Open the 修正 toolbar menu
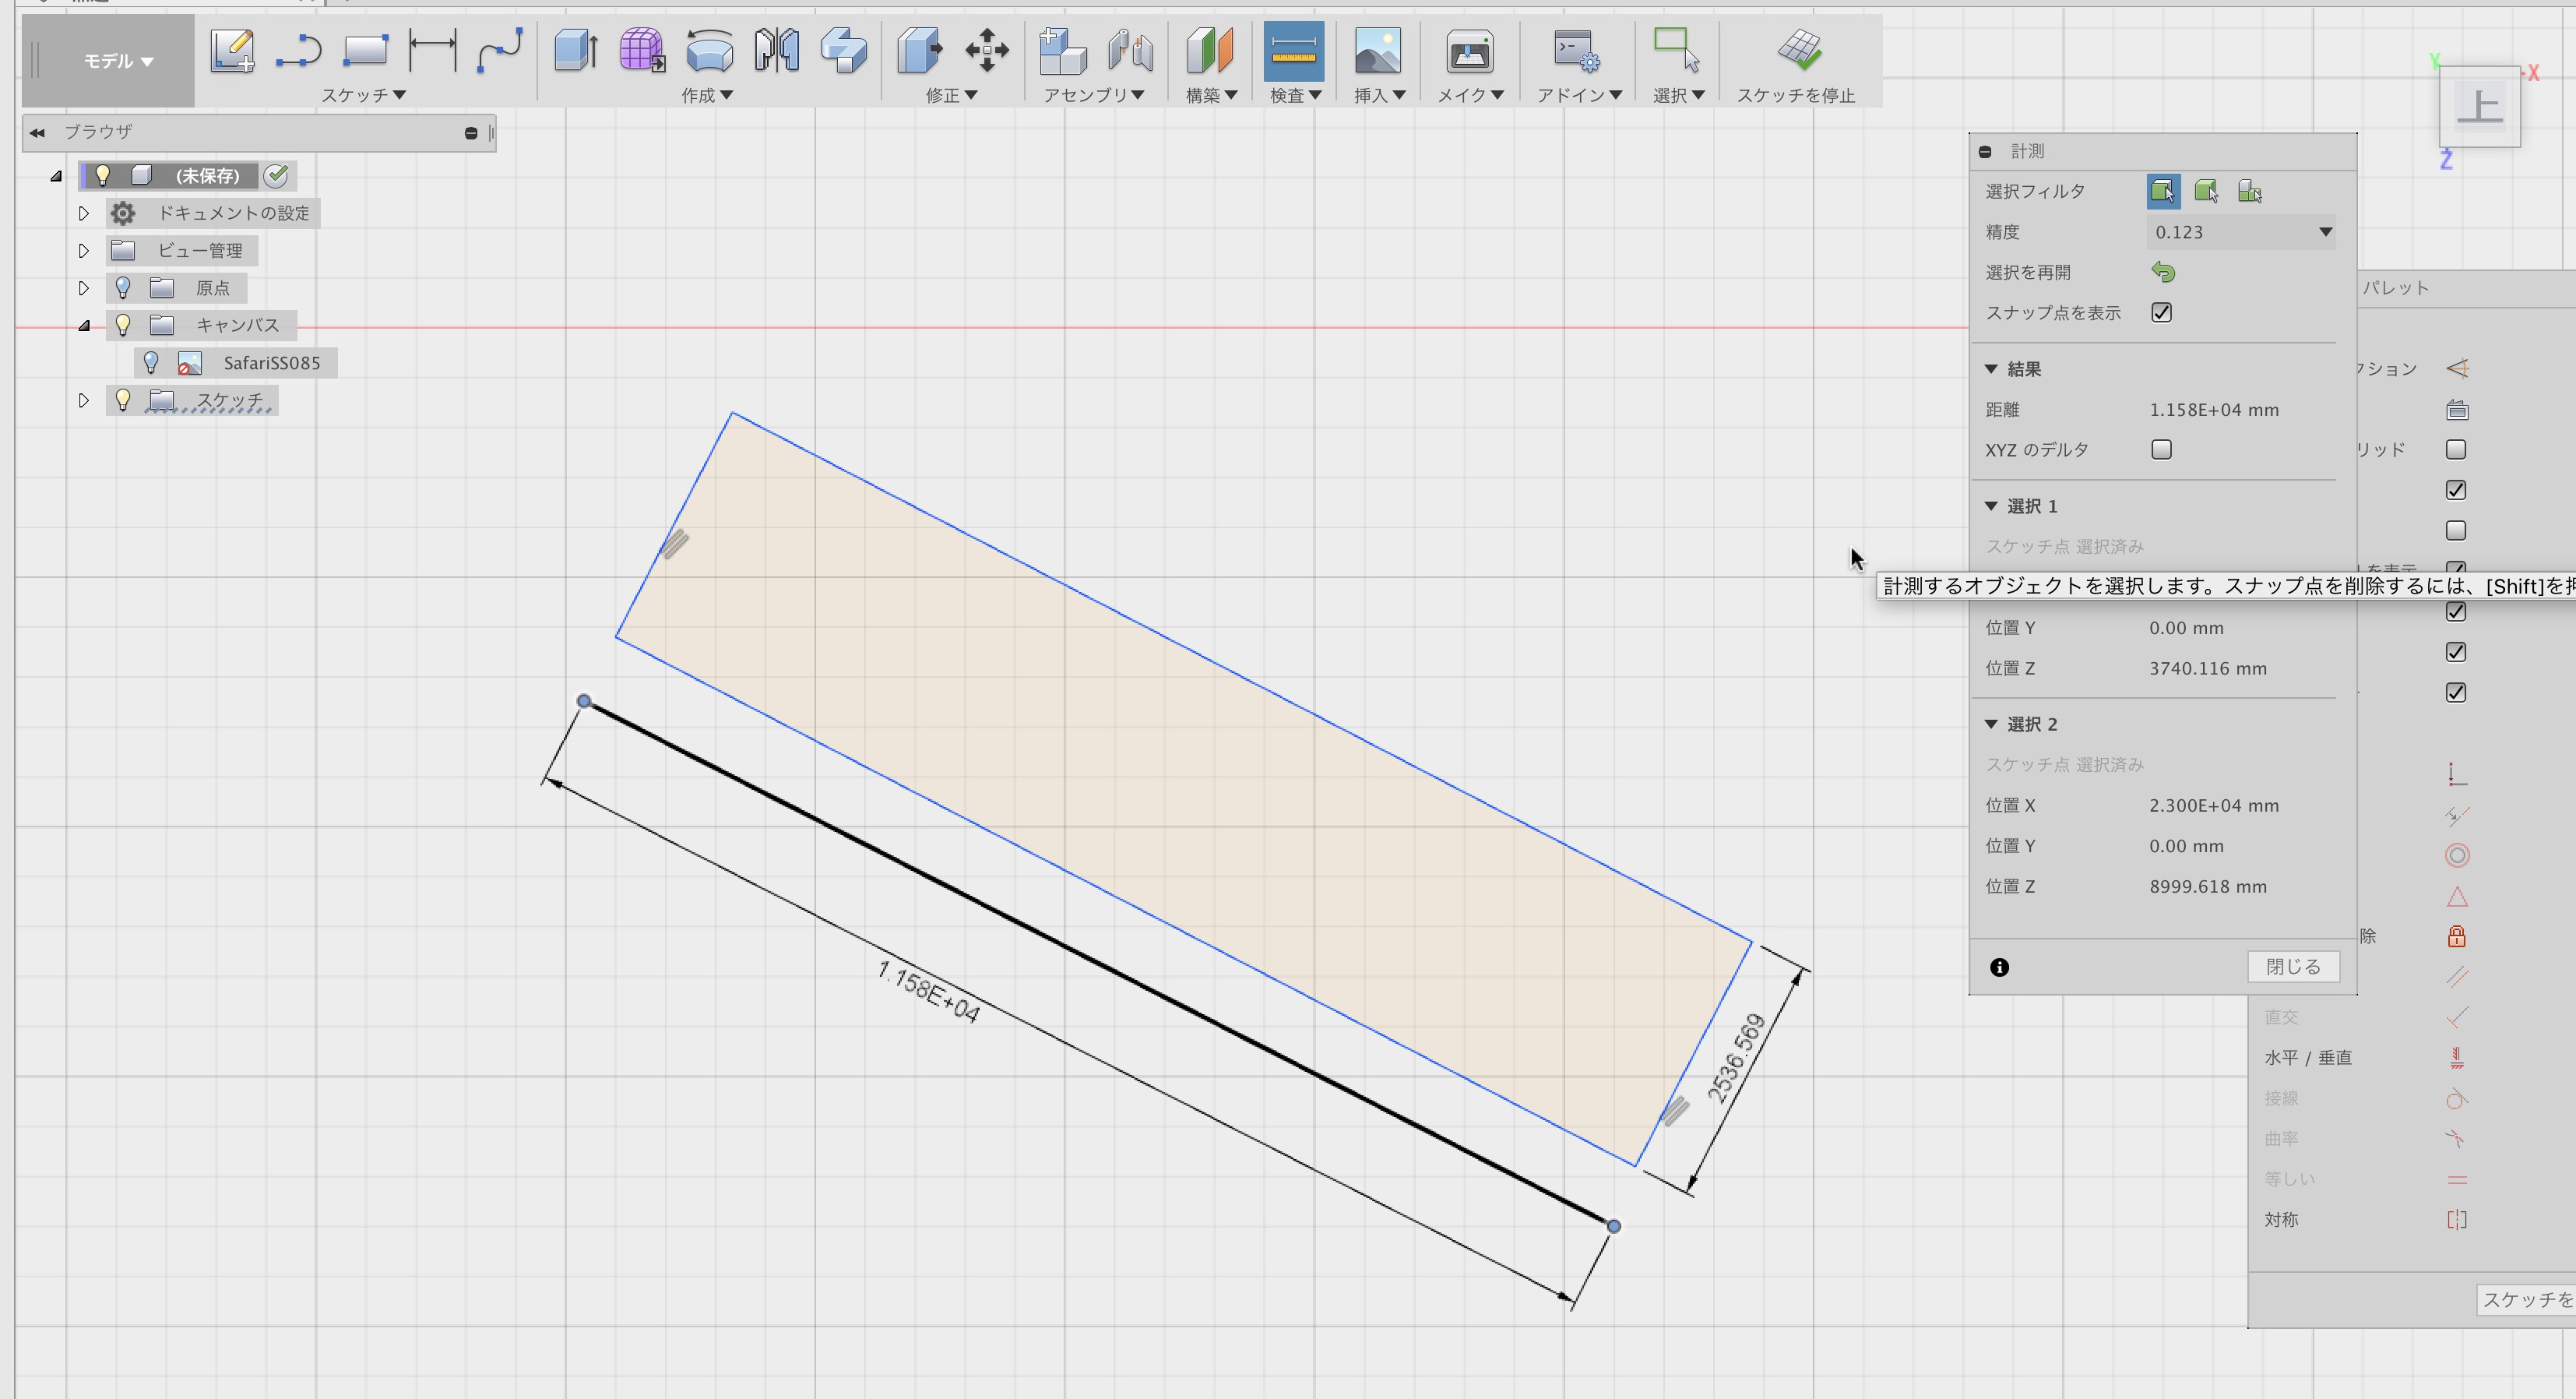 951,95
